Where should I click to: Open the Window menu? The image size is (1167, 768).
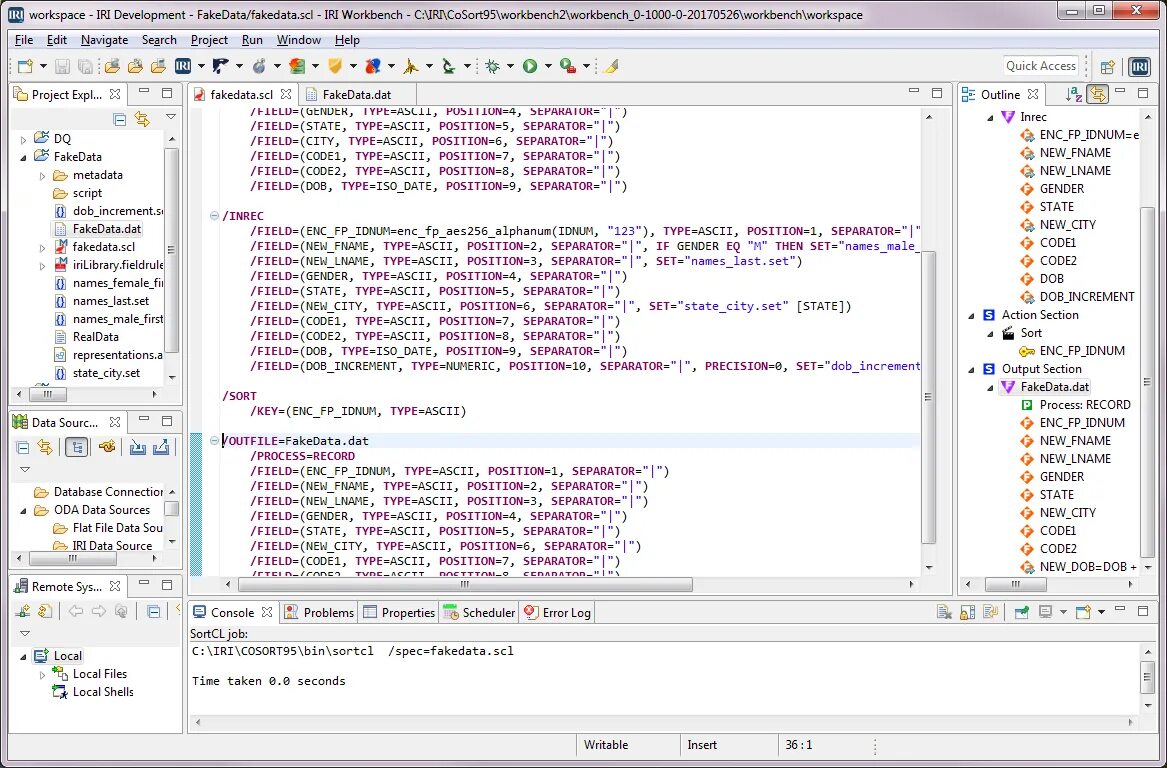click(298, 40)
